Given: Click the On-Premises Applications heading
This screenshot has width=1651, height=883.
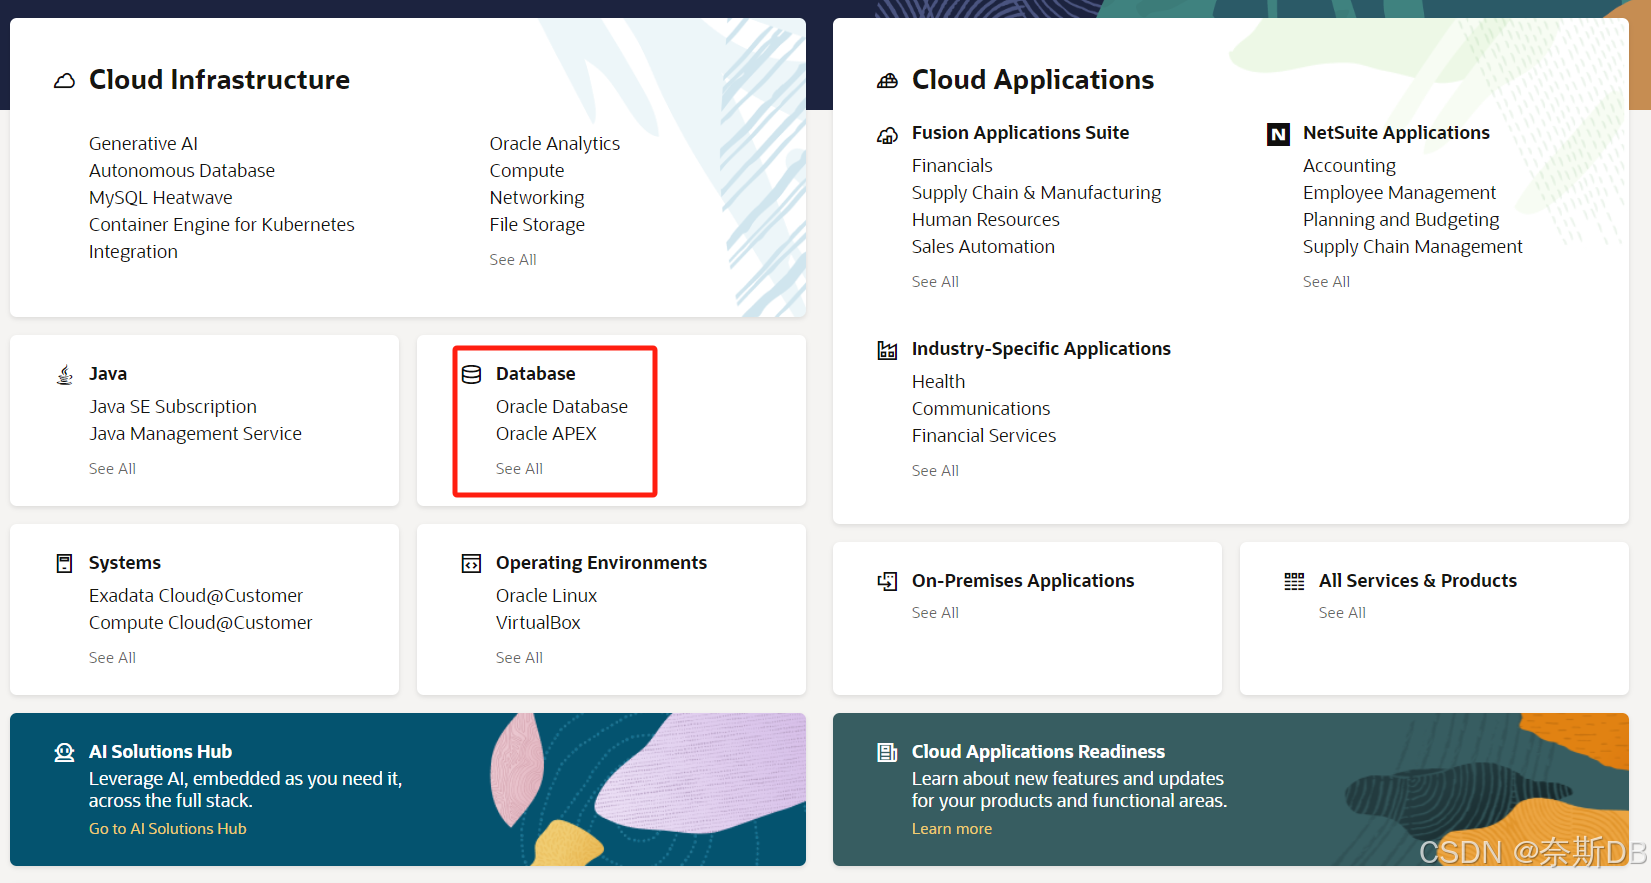Looking at the screenshot, I should [1023, 581].
